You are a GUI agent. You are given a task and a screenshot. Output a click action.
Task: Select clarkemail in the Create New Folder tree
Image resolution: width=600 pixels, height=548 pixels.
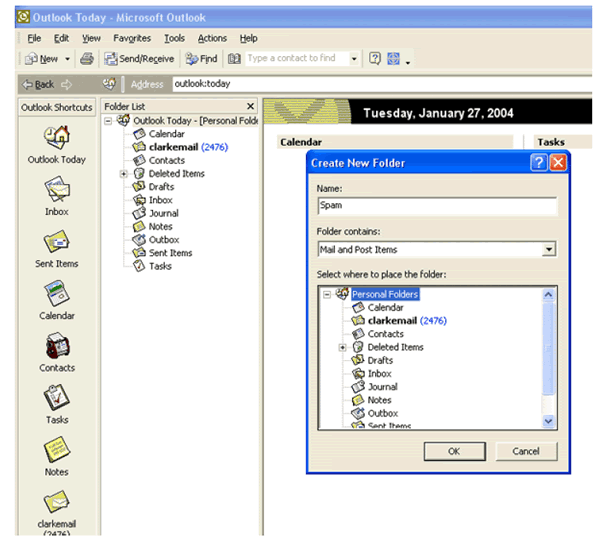pyautogui.click(x=407, y=321)
